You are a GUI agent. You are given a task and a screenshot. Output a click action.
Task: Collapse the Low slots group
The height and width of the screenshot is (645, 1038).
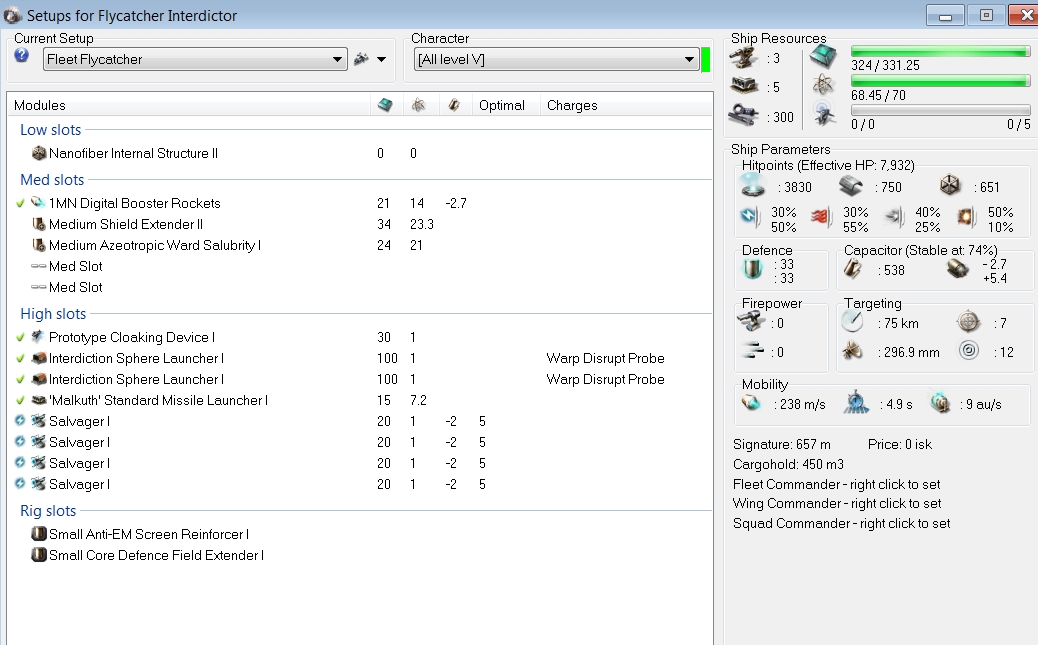(50, 130)
